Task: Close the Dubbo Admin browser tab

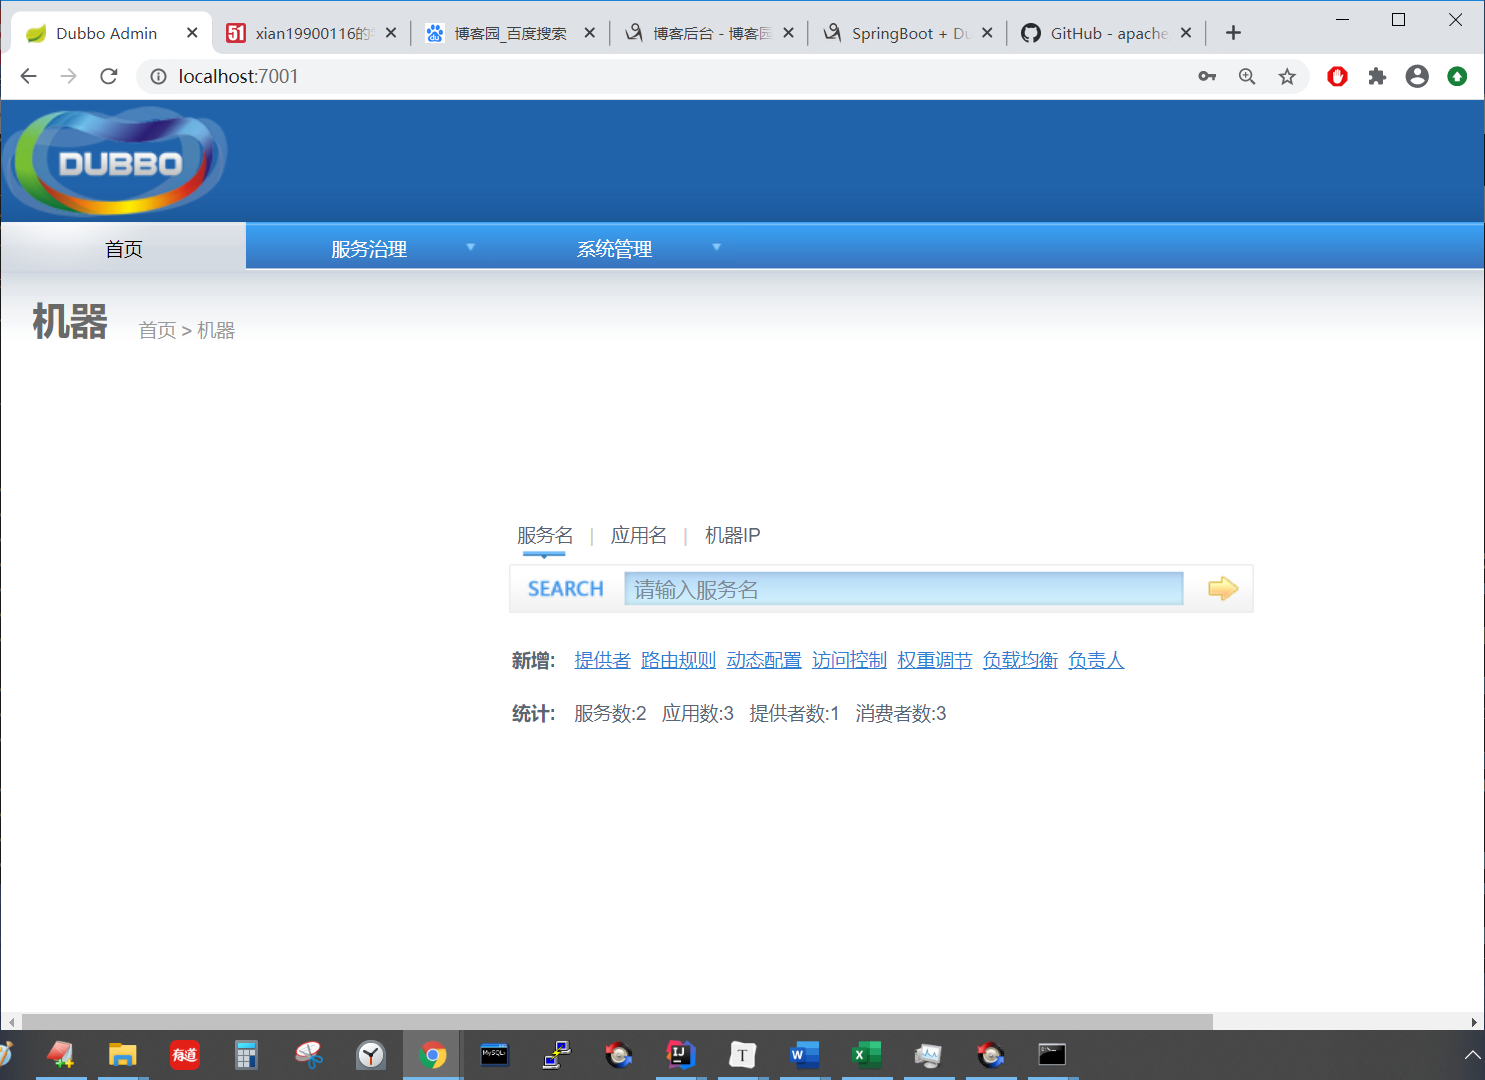Action: click(192, 33)
